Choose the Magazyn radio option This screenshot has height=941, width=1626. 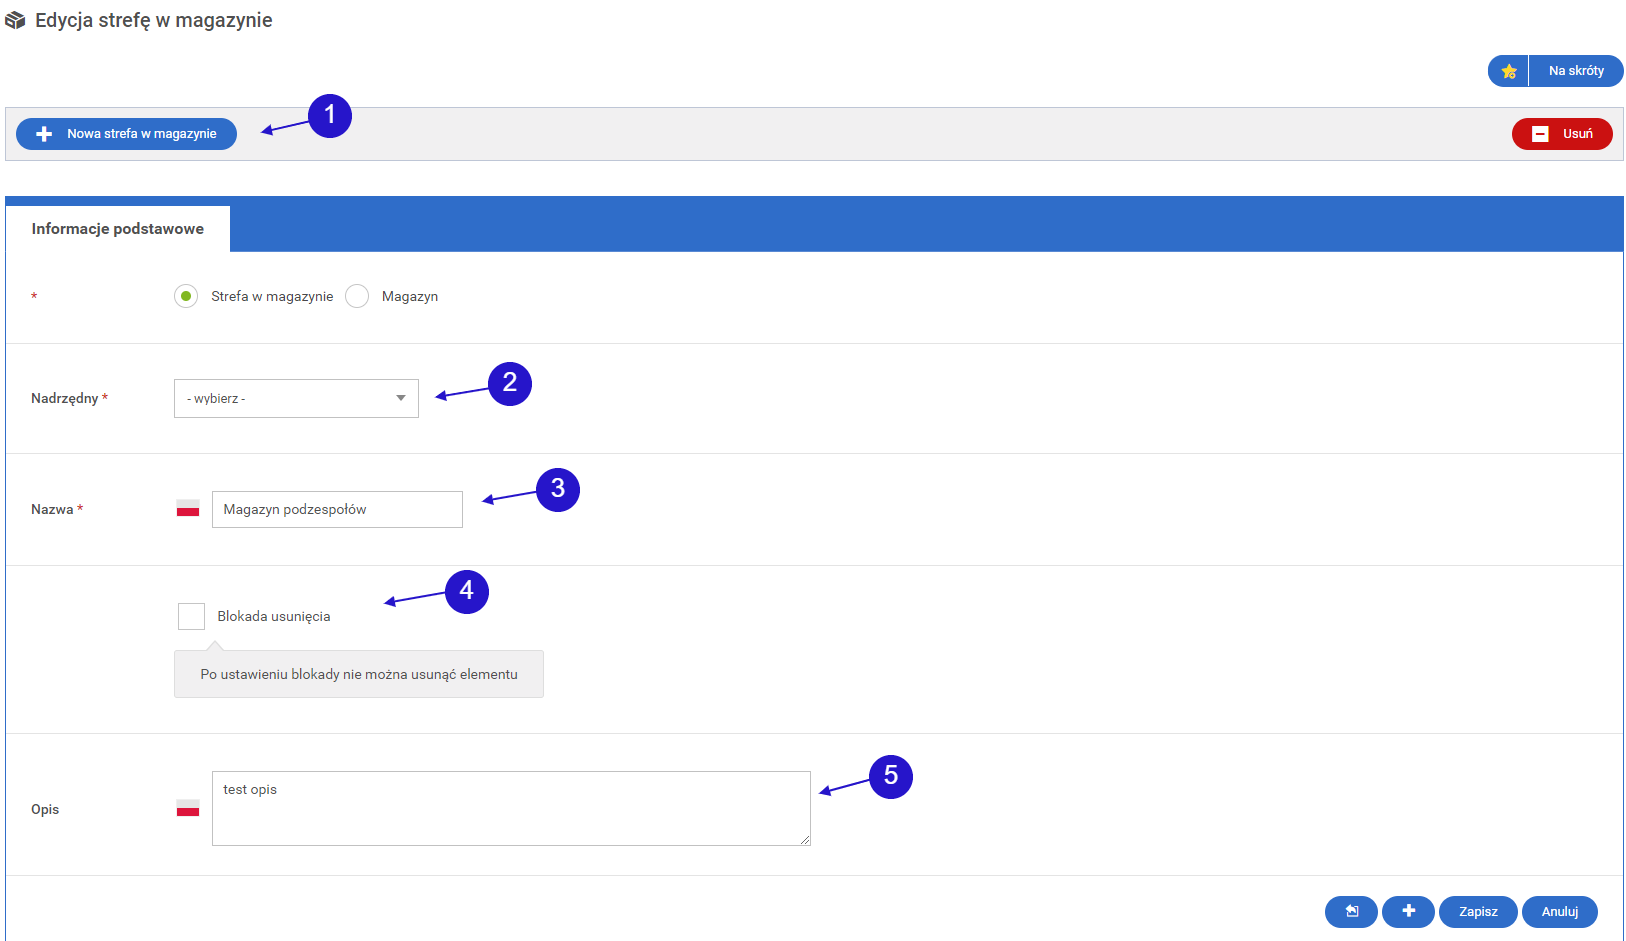pyautogui.click(x=357, y=296)
